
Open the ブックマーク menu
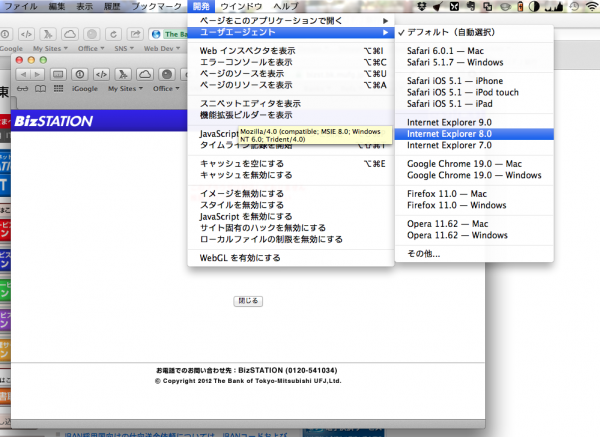pyautogui.click(x=157, y=6)
